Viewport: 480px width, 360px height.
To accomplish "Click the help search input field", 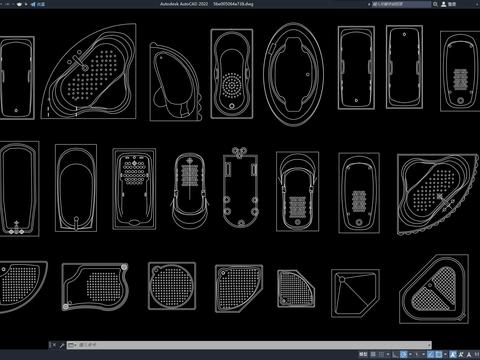I will coord(402,4).
